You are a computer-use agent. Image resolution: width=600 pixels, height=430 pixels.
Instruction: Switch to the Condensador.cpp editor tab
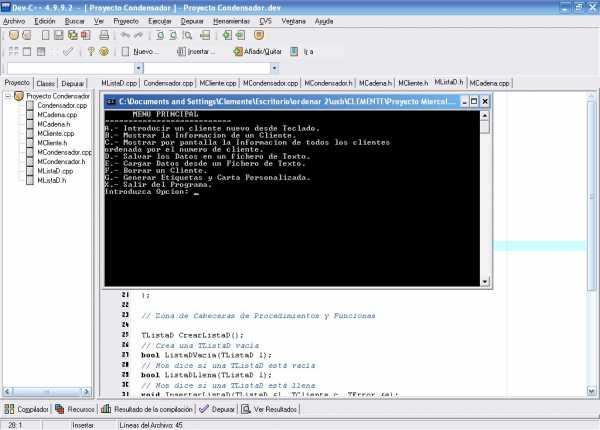pyautogui.click(x=168, y=83)
